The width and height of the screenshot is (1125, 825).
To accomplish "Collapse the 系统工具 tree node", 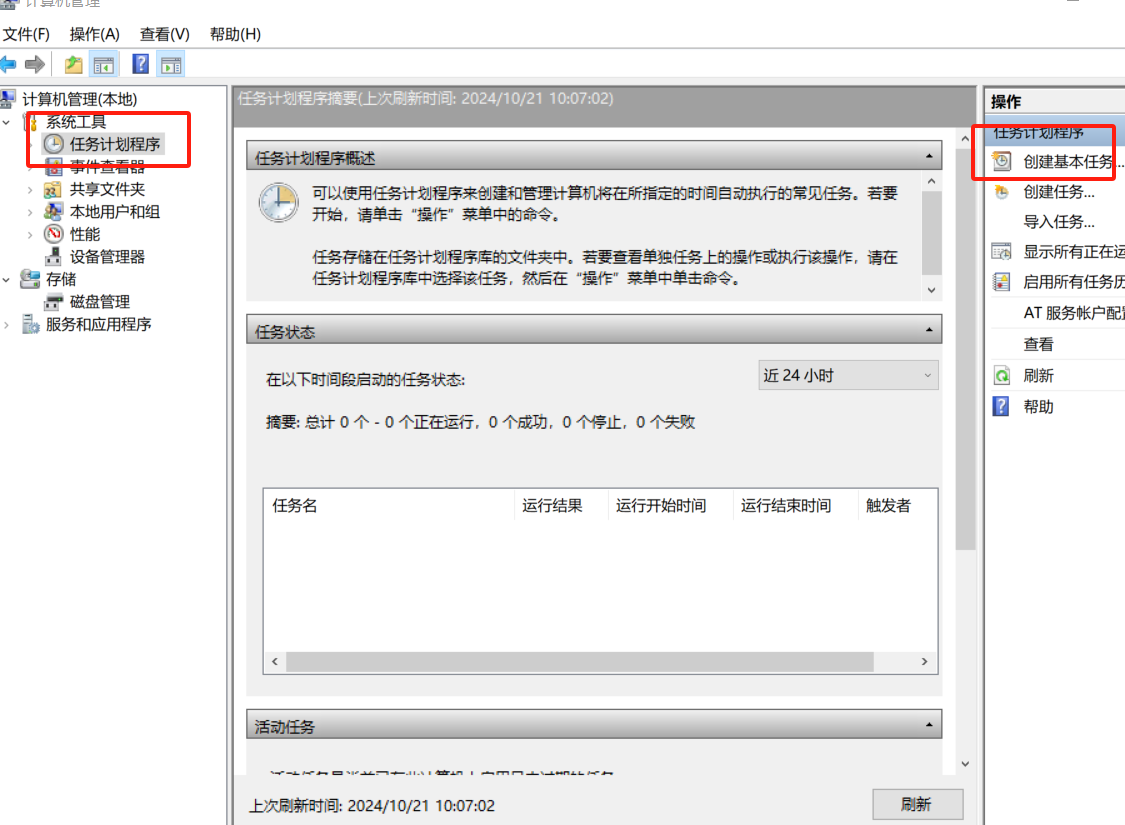I will tap(6, 123).
